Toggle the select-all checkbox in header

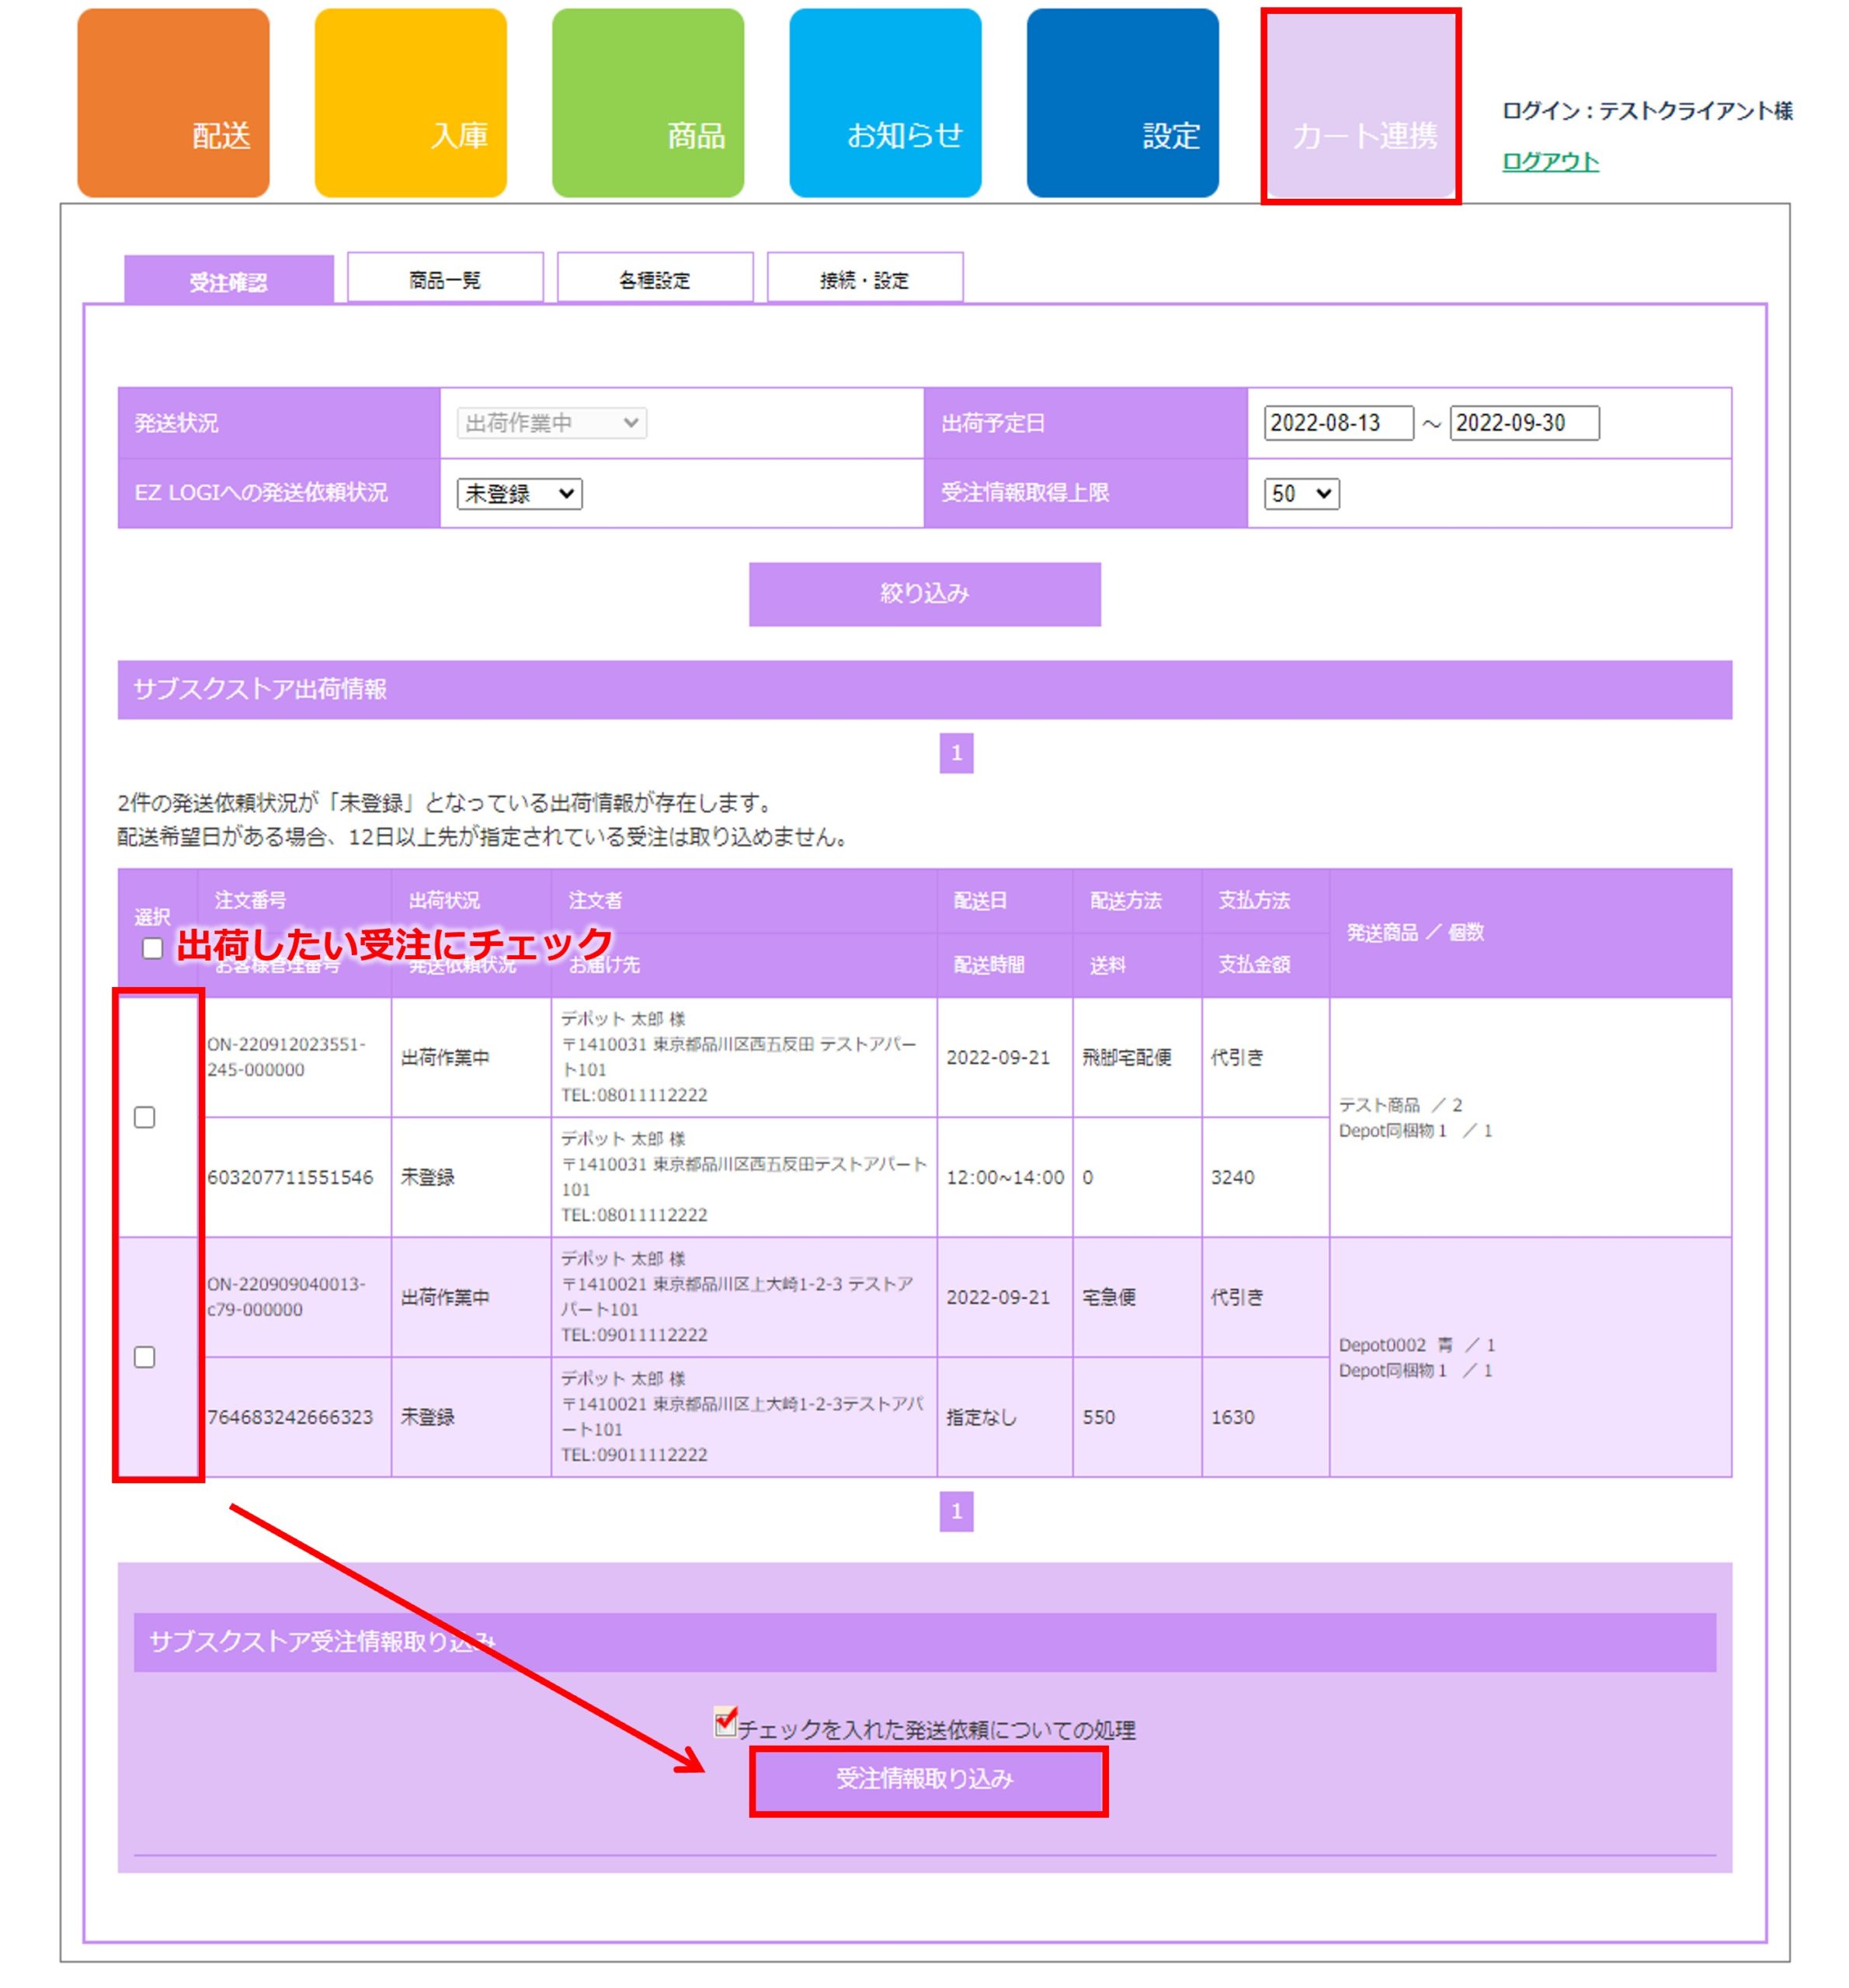[152, 948]
